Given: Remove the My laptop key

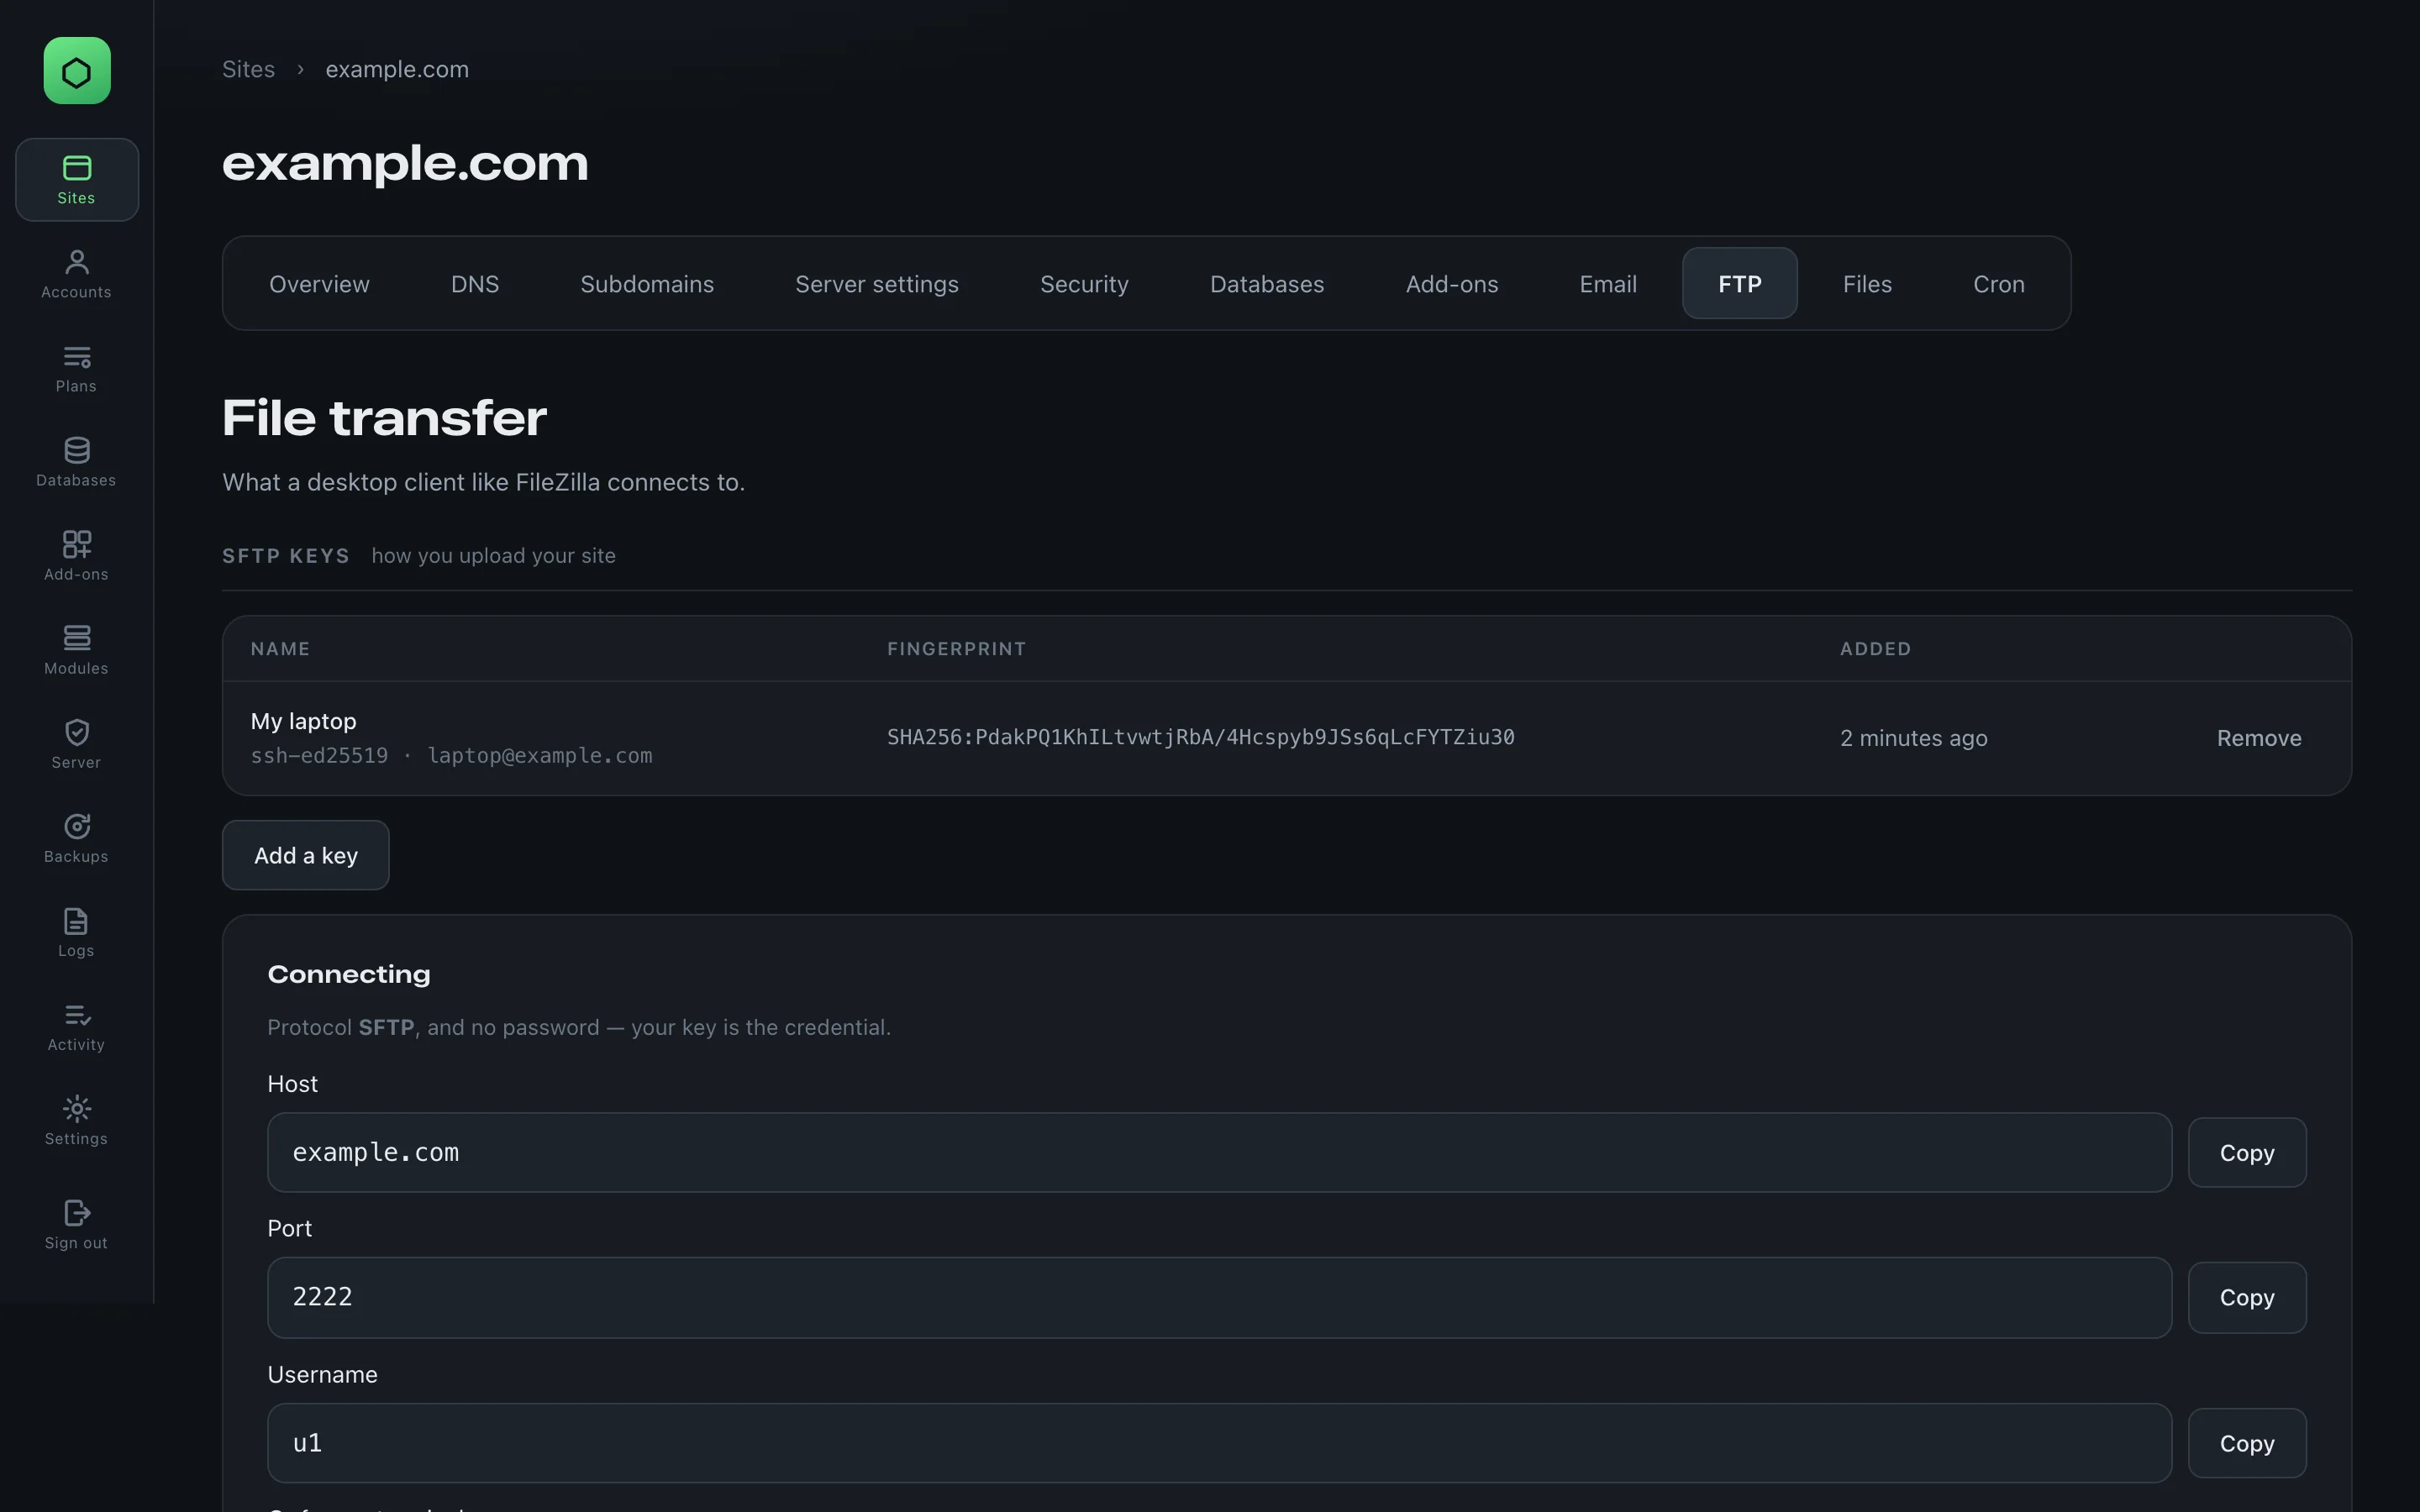Looking at the screenshot, I should (x=2259, y=738).
